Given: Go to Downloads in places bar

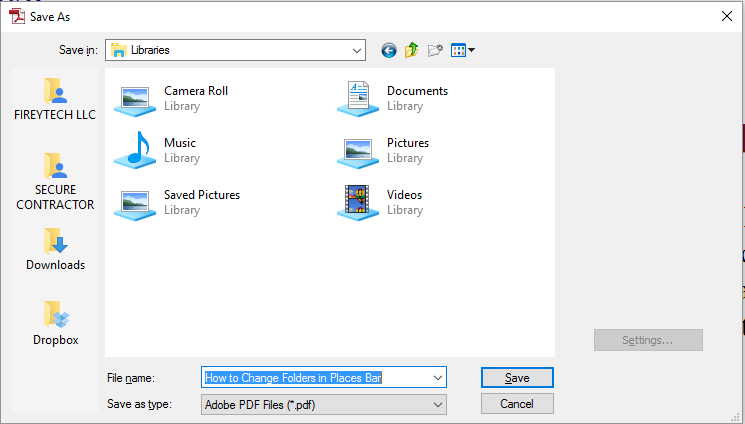Looking at the screenshot, I should coord(55,249).
